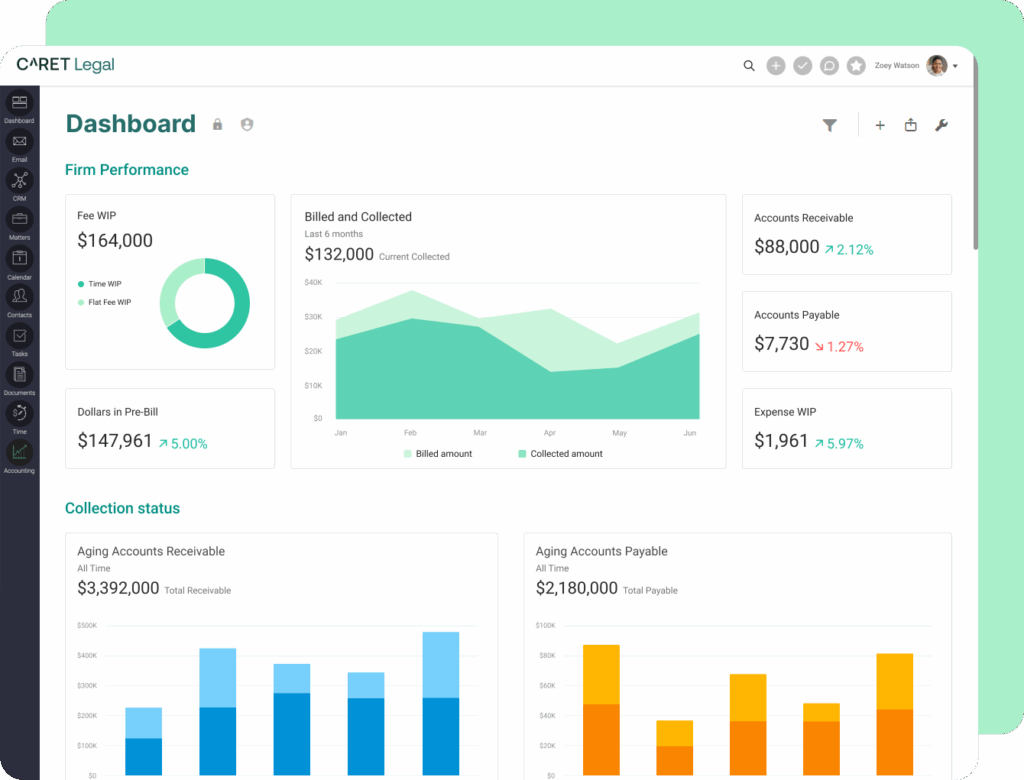Open the quick-add plus menu in header
This screenshot has width=1024, height=780.
click(x=880, y=125)
